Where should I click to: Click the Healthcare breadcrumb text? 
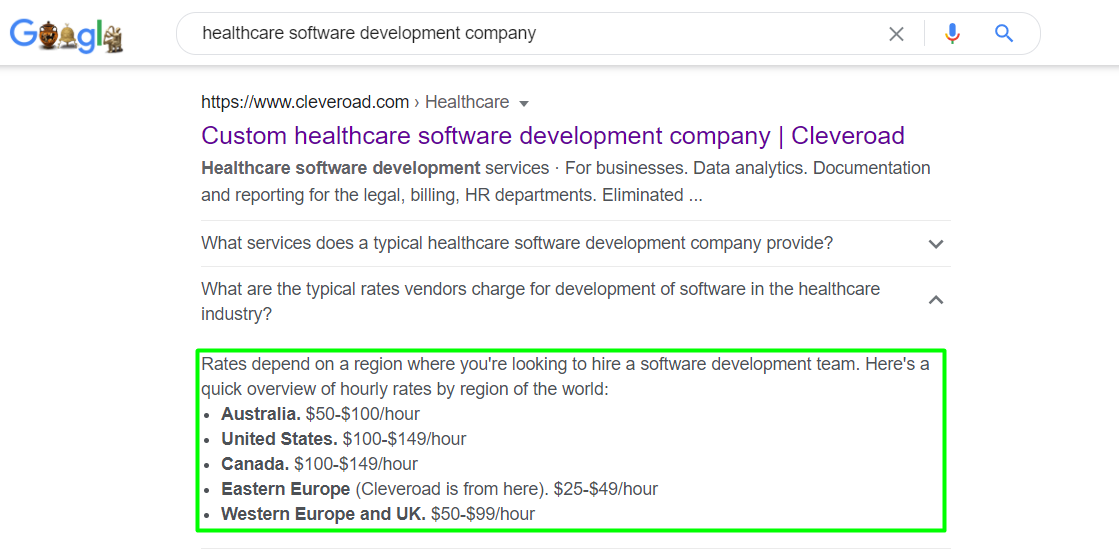coord(467,102)
